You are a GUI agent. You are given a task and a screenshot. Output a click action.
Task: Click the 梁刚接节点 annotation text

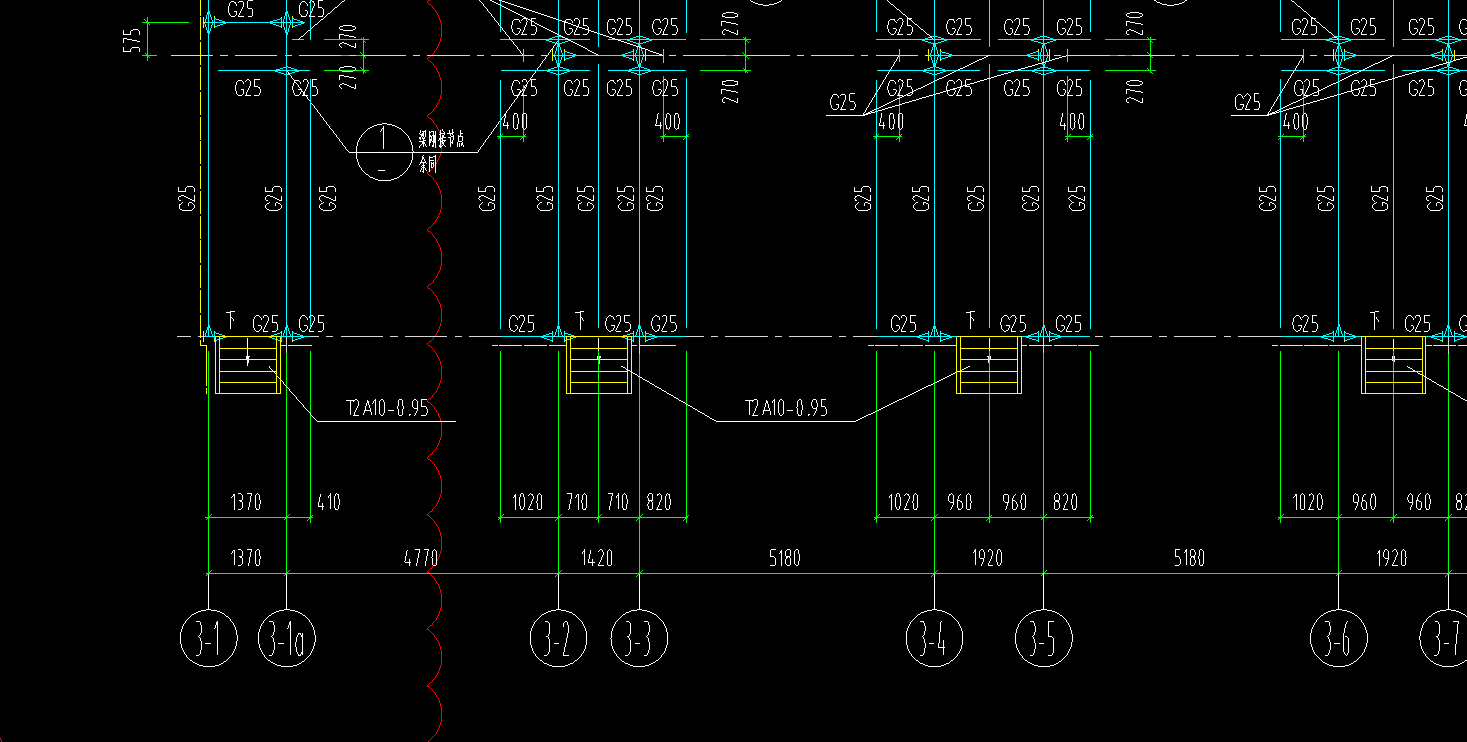[x=441, y=141]
